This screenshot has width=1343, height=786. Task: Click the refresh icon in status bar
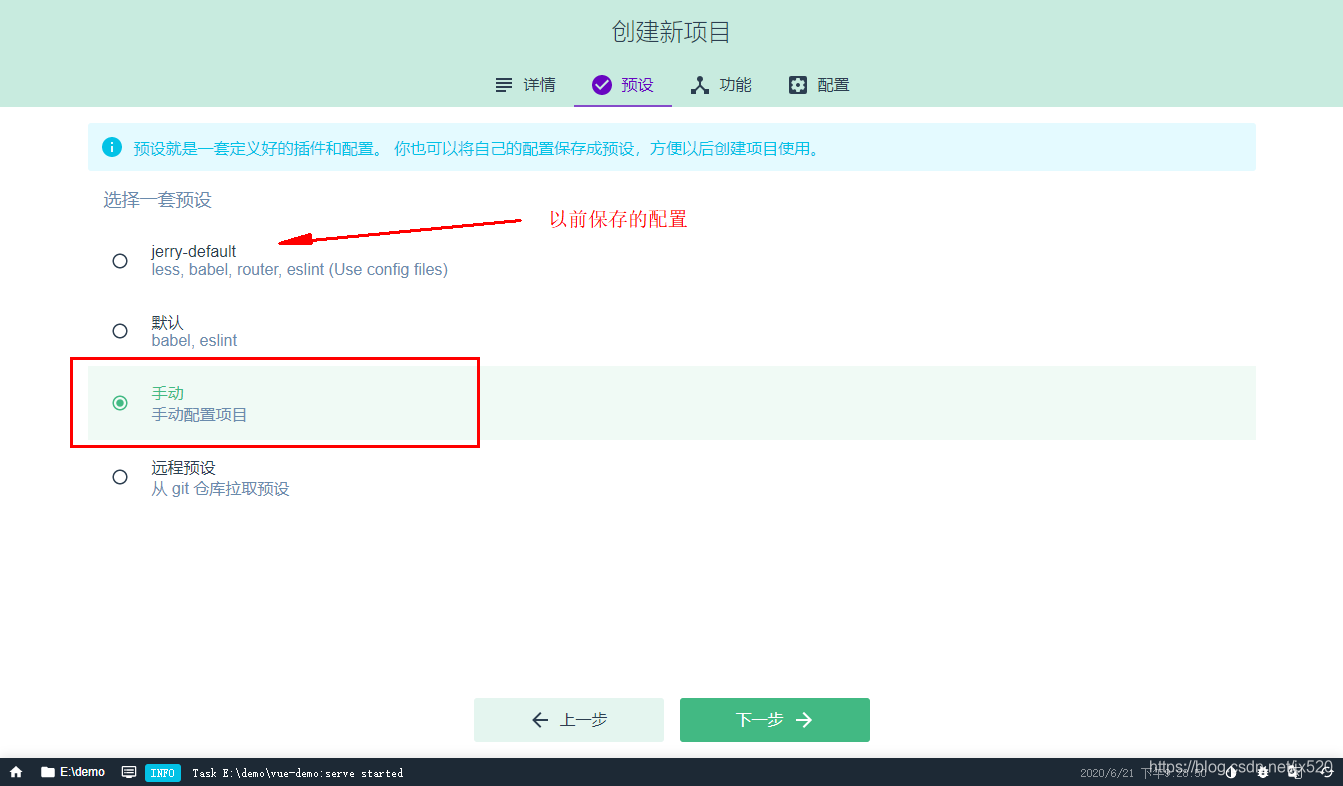point(1326,772)
